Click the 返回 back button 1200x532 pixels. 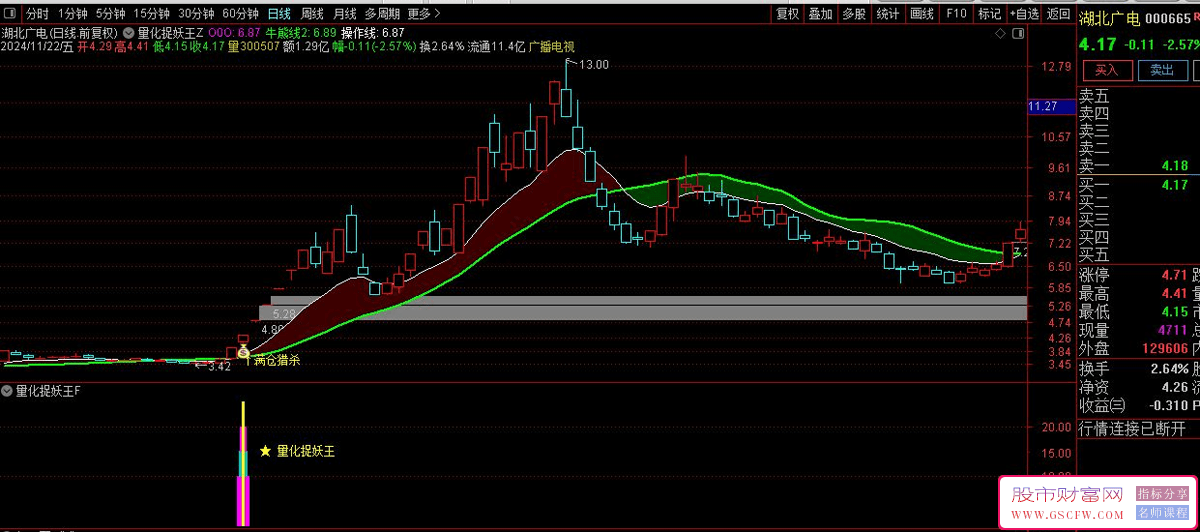[1058, 14]
